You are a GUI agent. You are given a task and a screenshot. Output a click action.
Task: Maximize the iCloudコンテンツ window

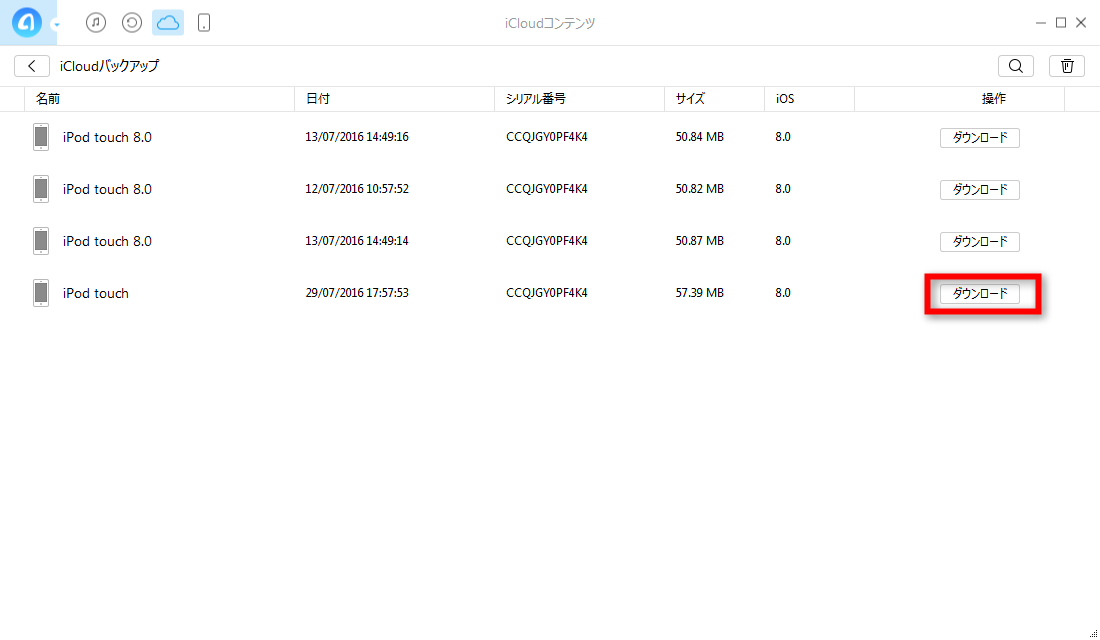point(1061,23)
